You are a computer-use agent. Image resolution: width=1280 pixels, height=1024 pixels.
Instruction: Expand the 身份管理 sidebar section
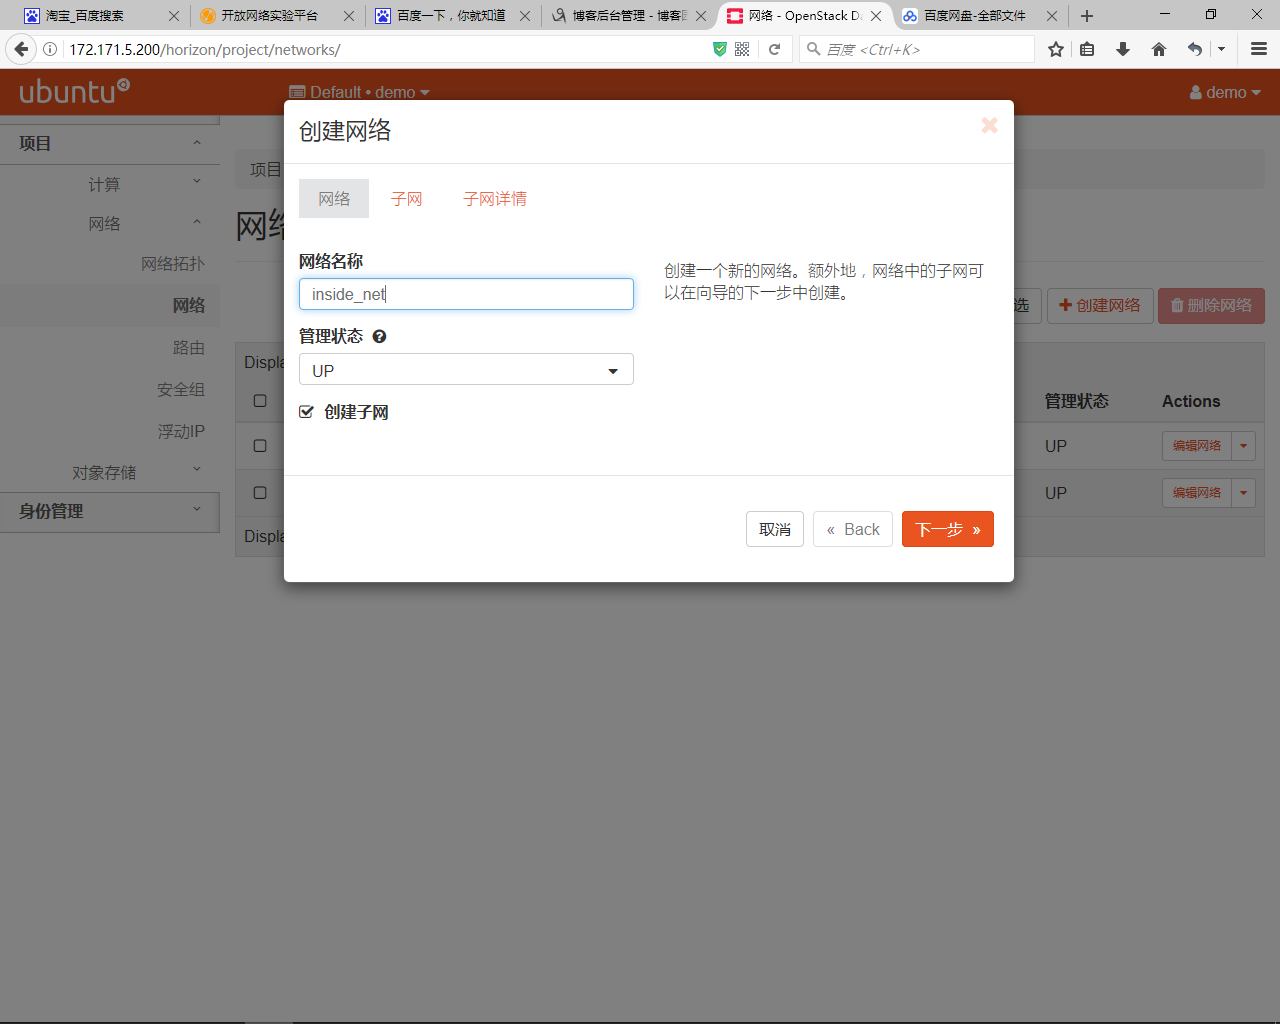pos(110,511)
